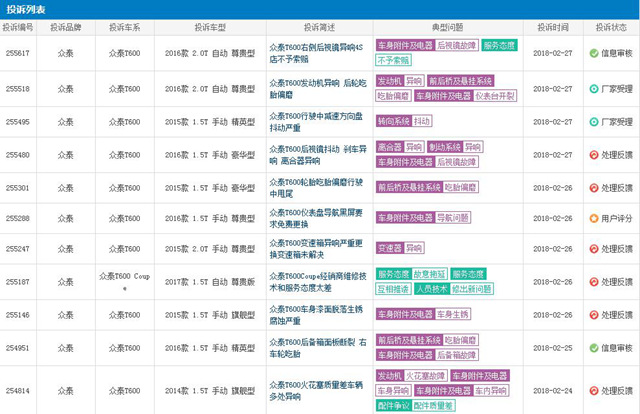Open complaint 众泰T600车身漆面脱落生锈
The height and width of the screenshot is (414, 640).
tap(316, 315)
